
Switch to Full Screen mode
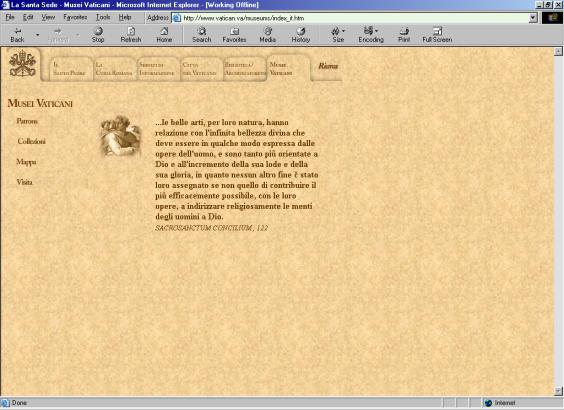click(437, 35)
